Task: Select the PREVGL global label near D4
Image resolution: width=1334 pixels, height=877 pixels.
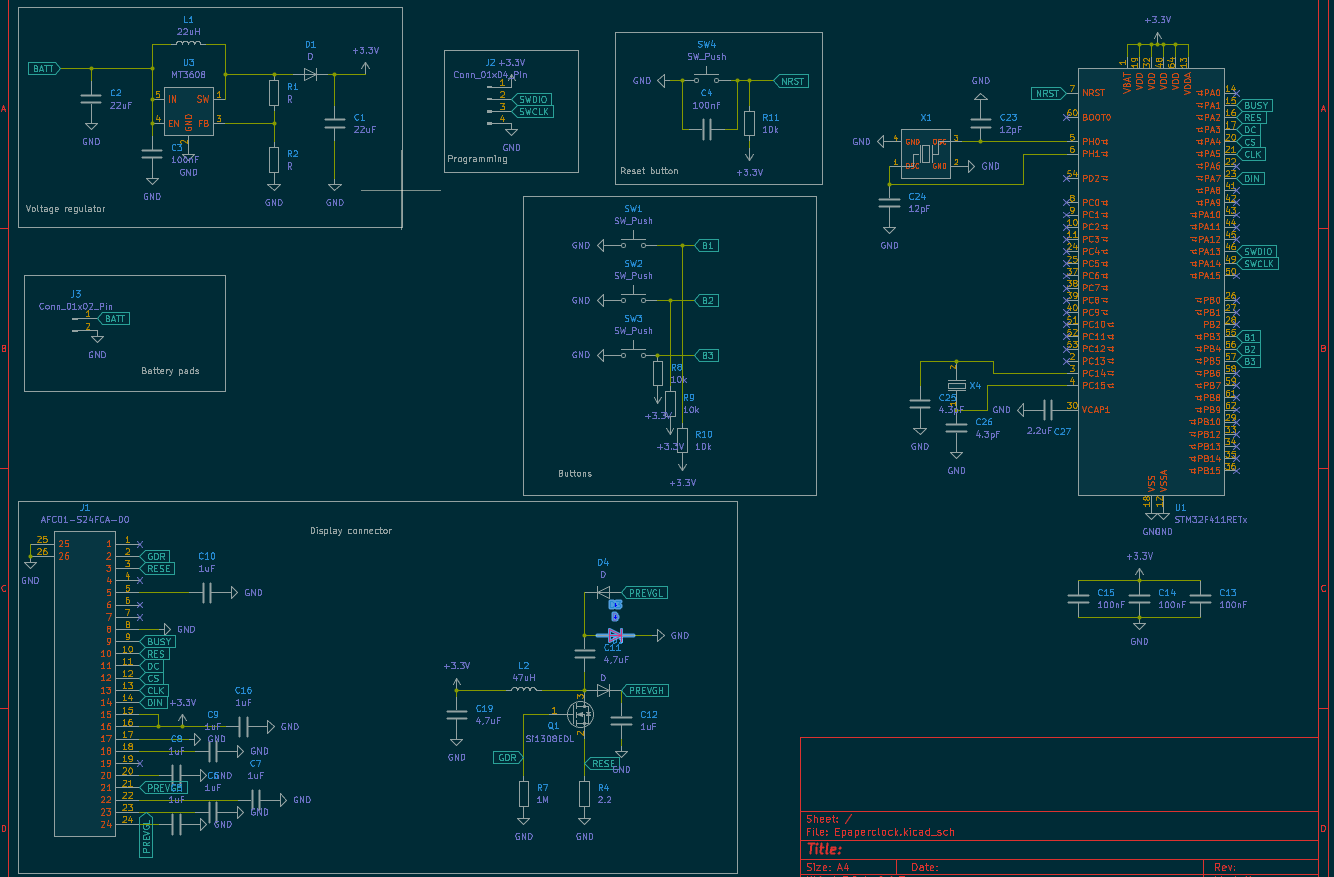Action: point(645,593)
